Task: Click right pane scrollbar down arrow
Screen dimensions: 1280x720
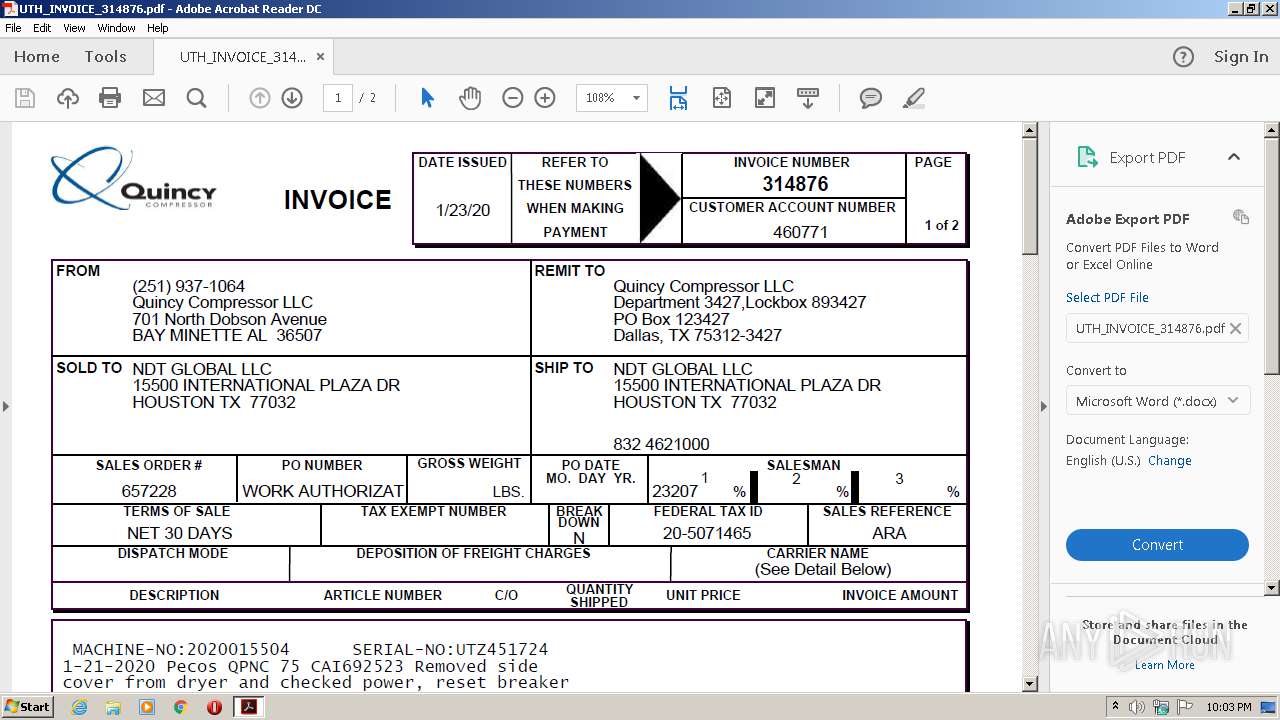Action: tap(1272, 588)
